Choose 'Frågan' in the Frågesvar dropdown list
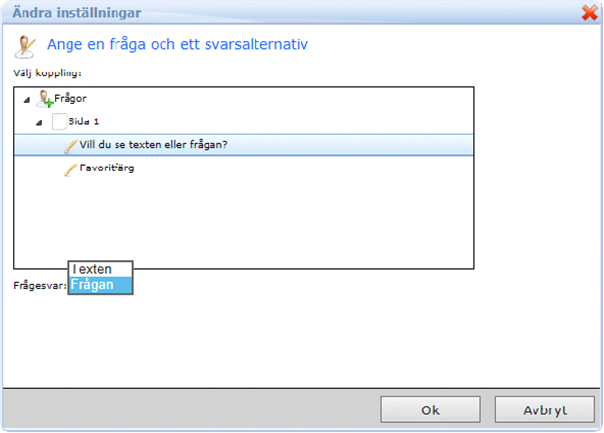The image size is (604, 433). click(100, 284)
